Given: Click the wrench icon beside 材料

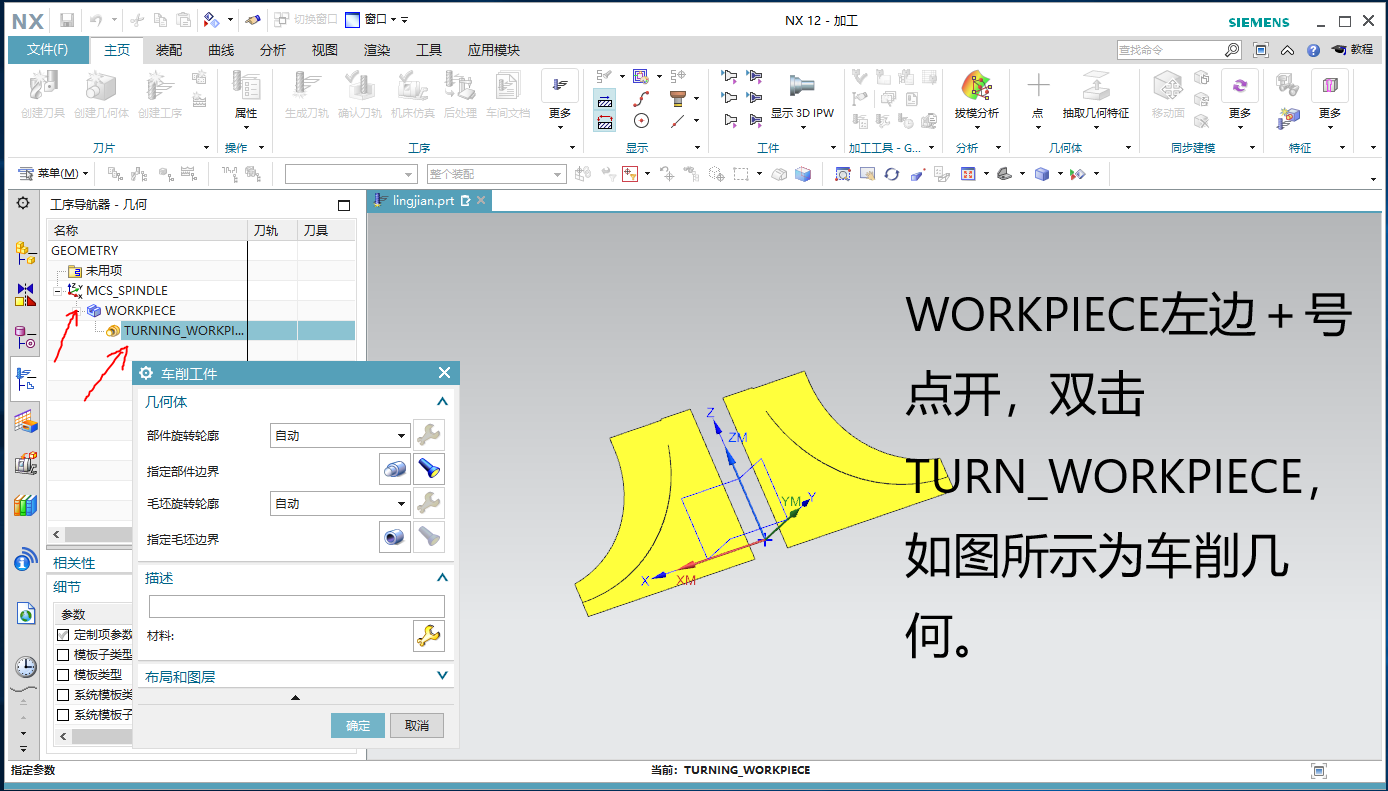Looking at the screenshot, I should point(429,635).
